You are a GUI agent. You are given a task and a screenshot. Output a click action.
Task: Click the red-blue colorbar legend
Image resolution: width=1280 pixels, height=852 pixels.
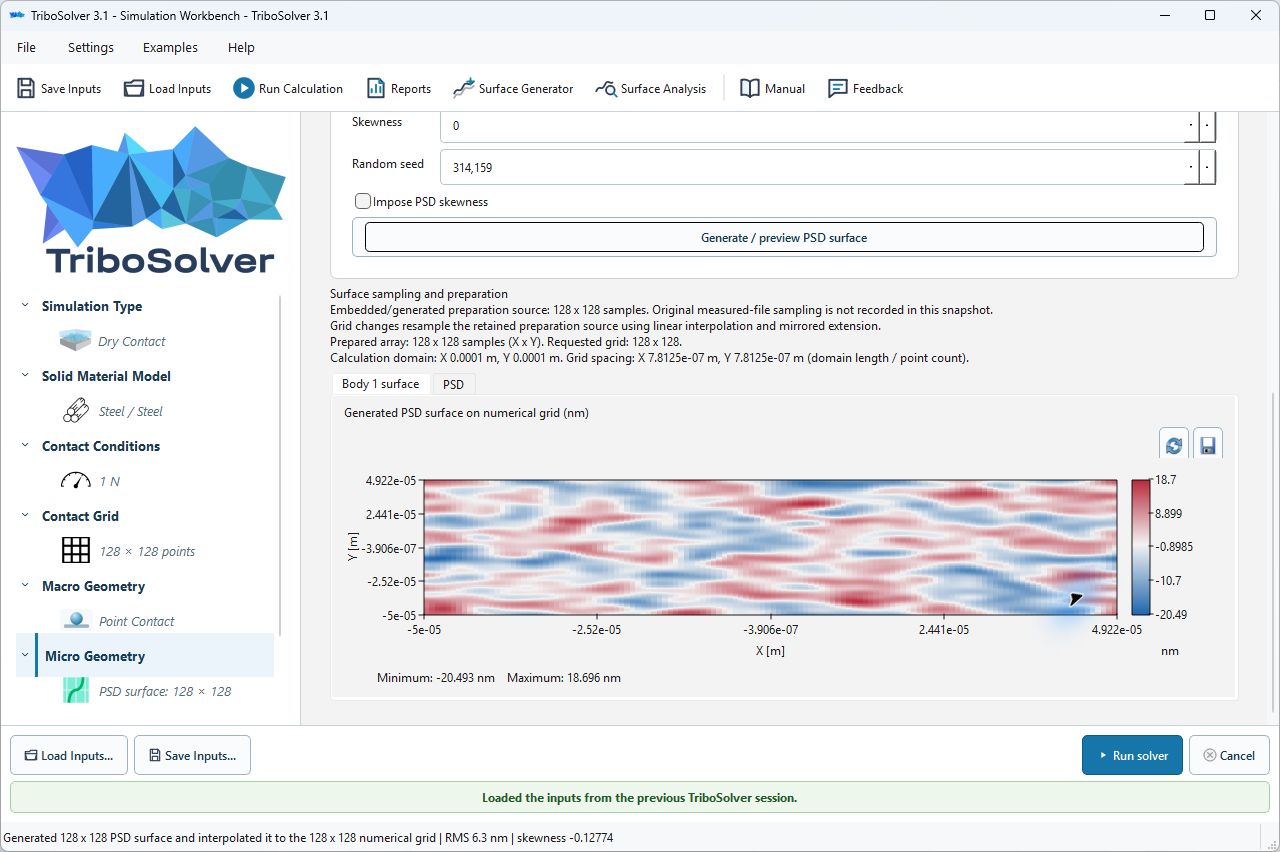point(1140,547)
